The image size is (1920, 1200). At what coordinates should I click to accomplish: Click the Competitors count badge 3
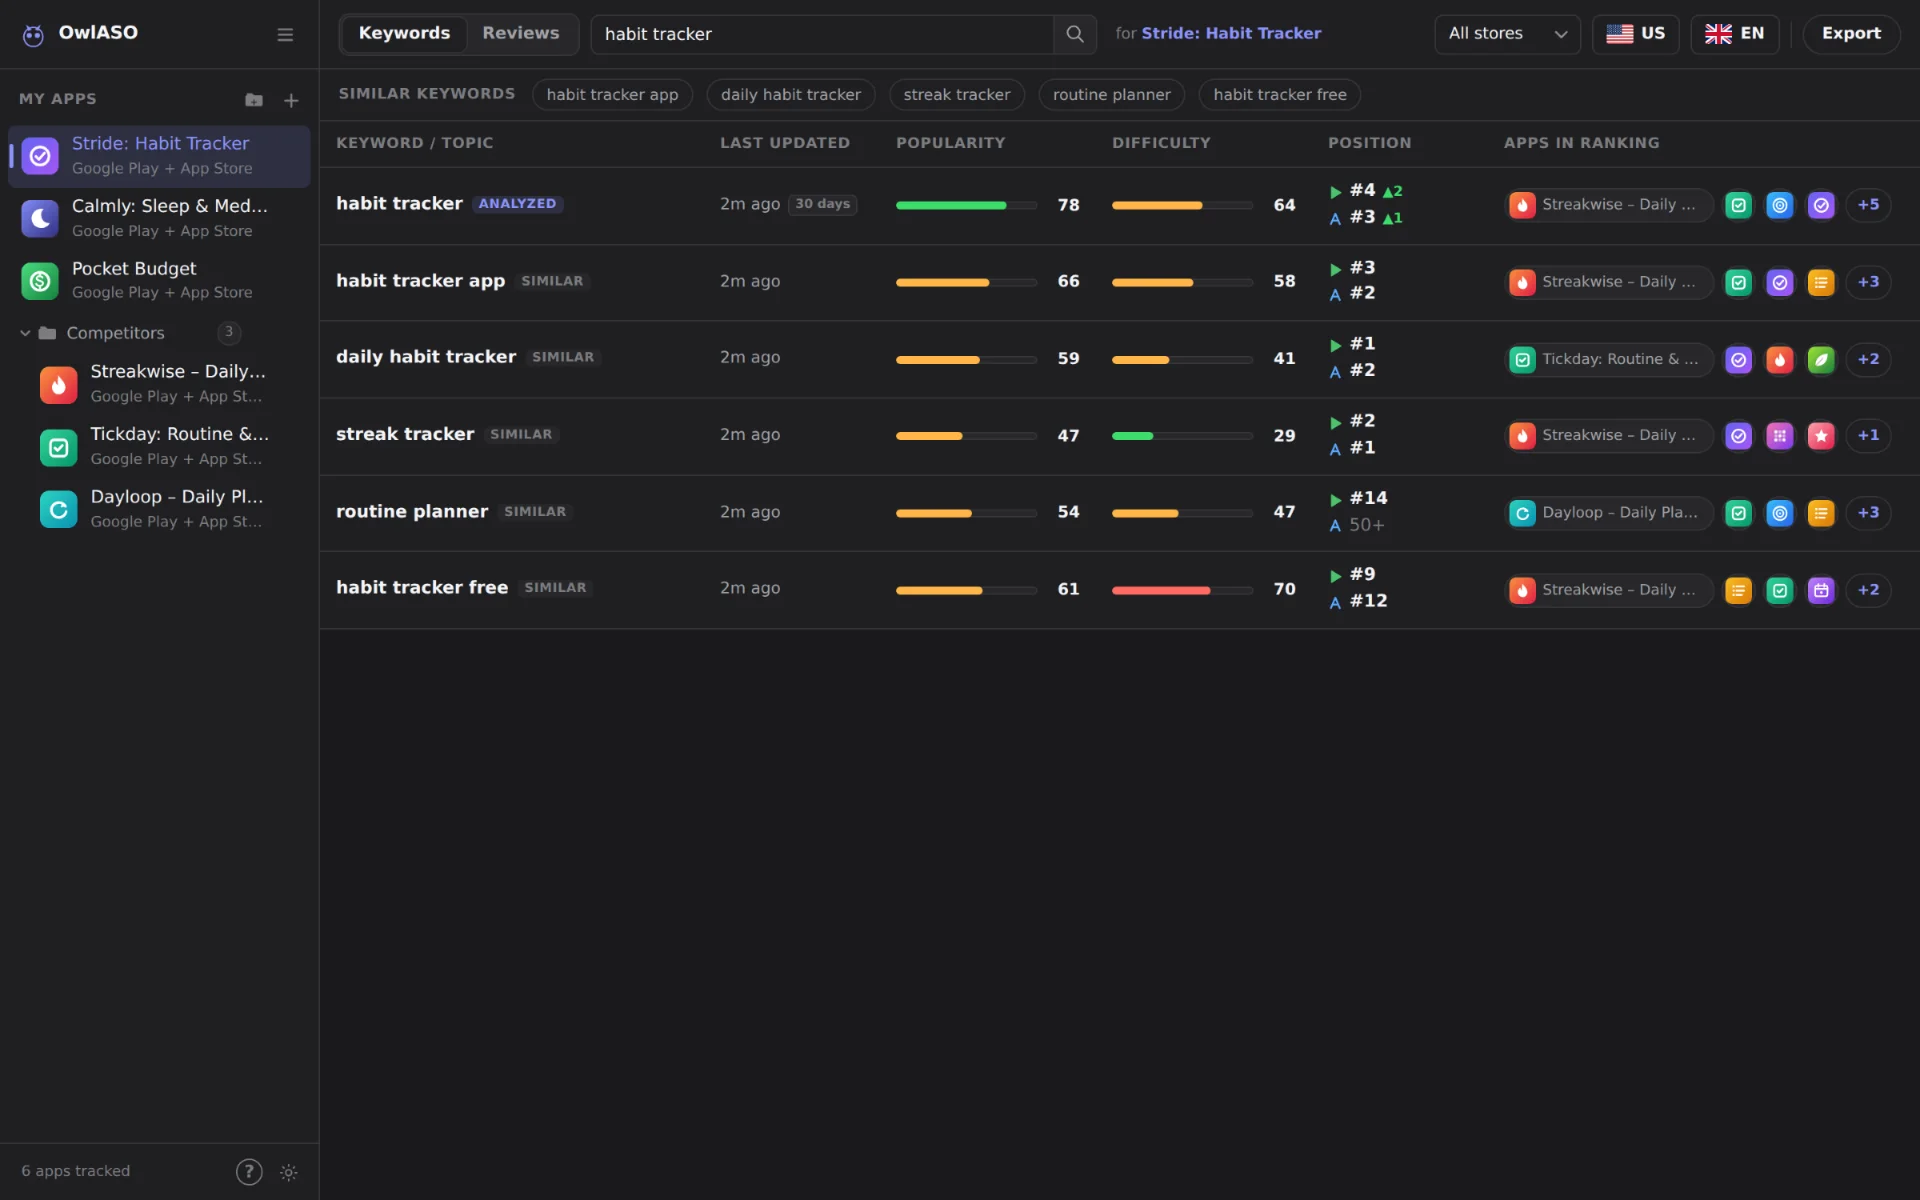[229, 332]
